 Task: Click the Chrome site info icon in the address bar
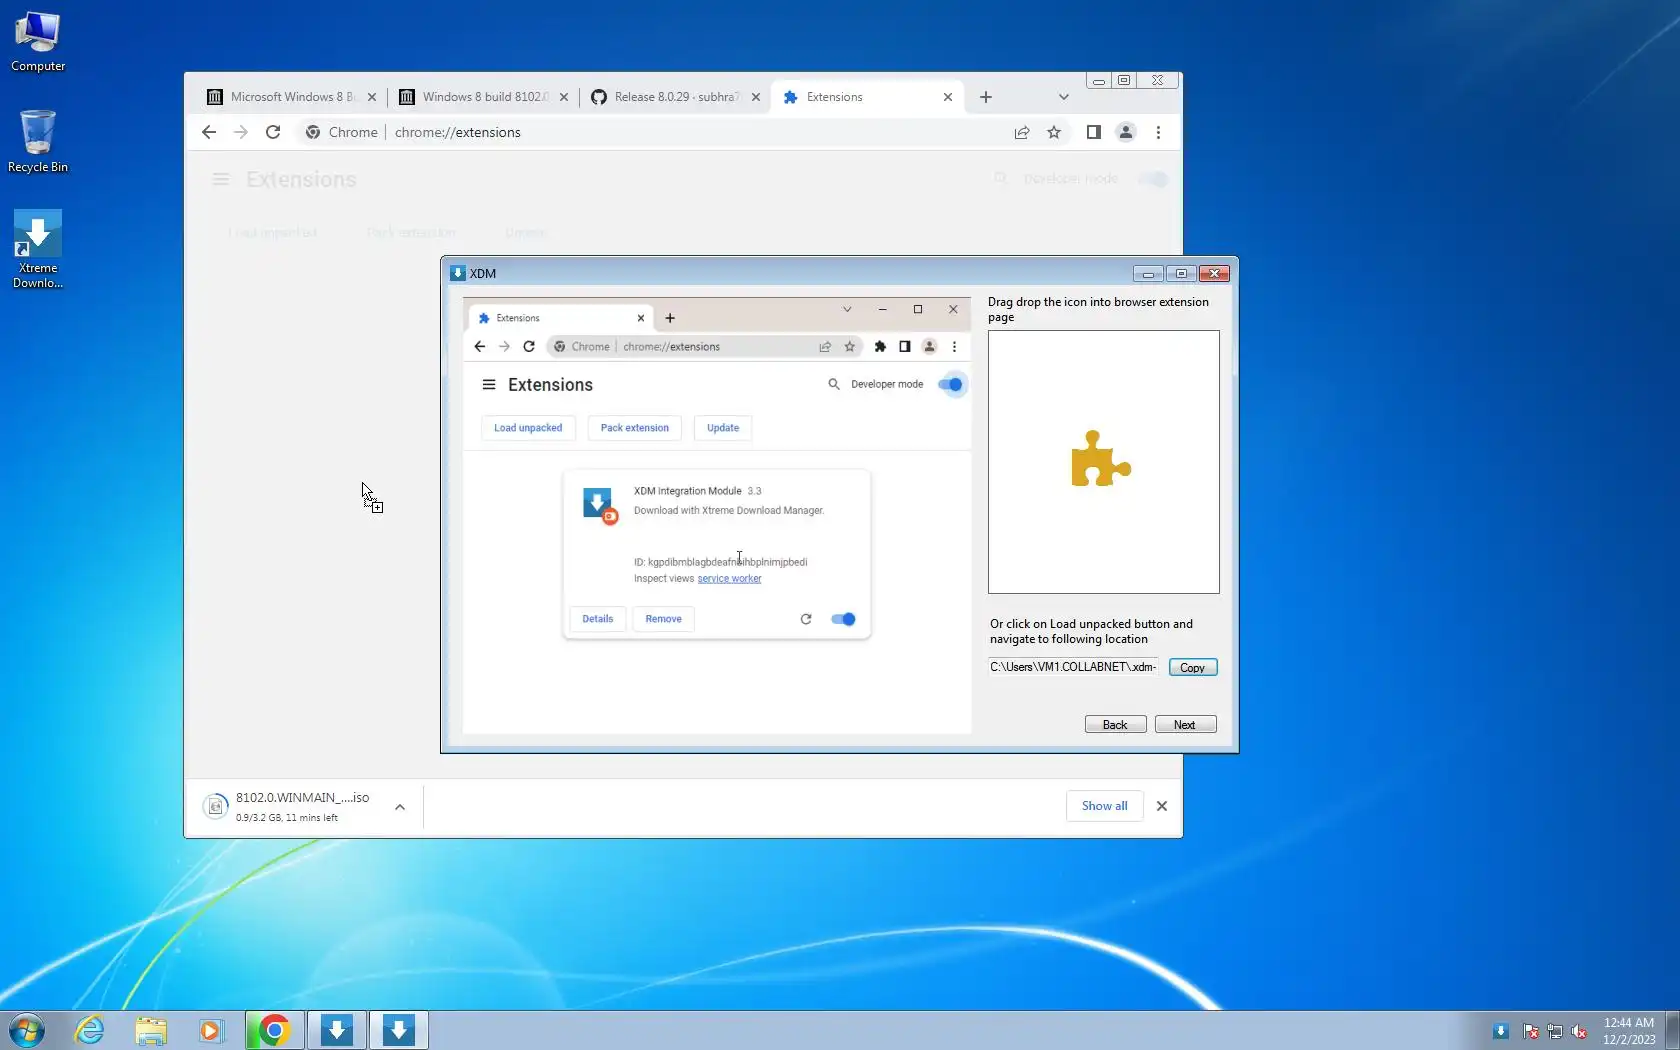[313, 132]
